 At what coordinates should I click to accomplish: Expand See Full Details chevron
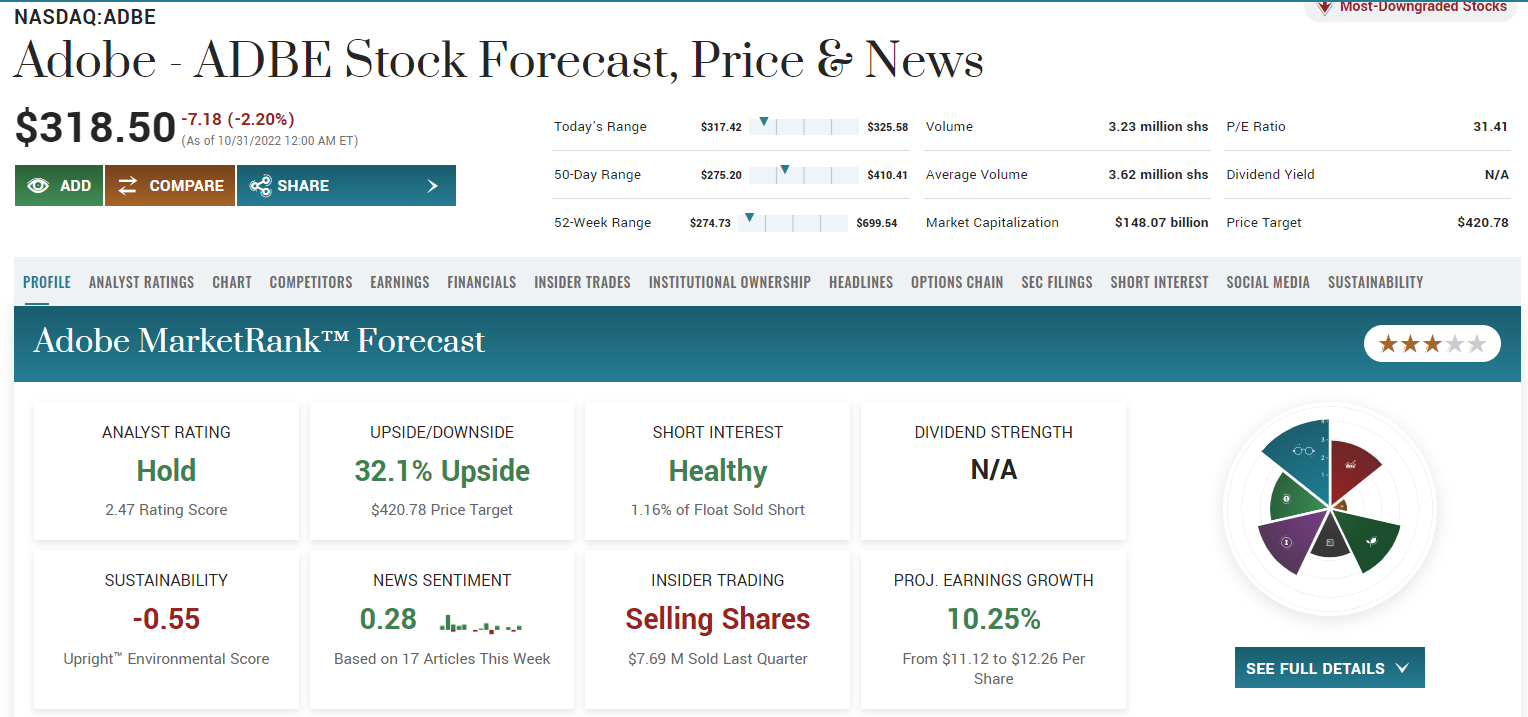coord(1401,668)
